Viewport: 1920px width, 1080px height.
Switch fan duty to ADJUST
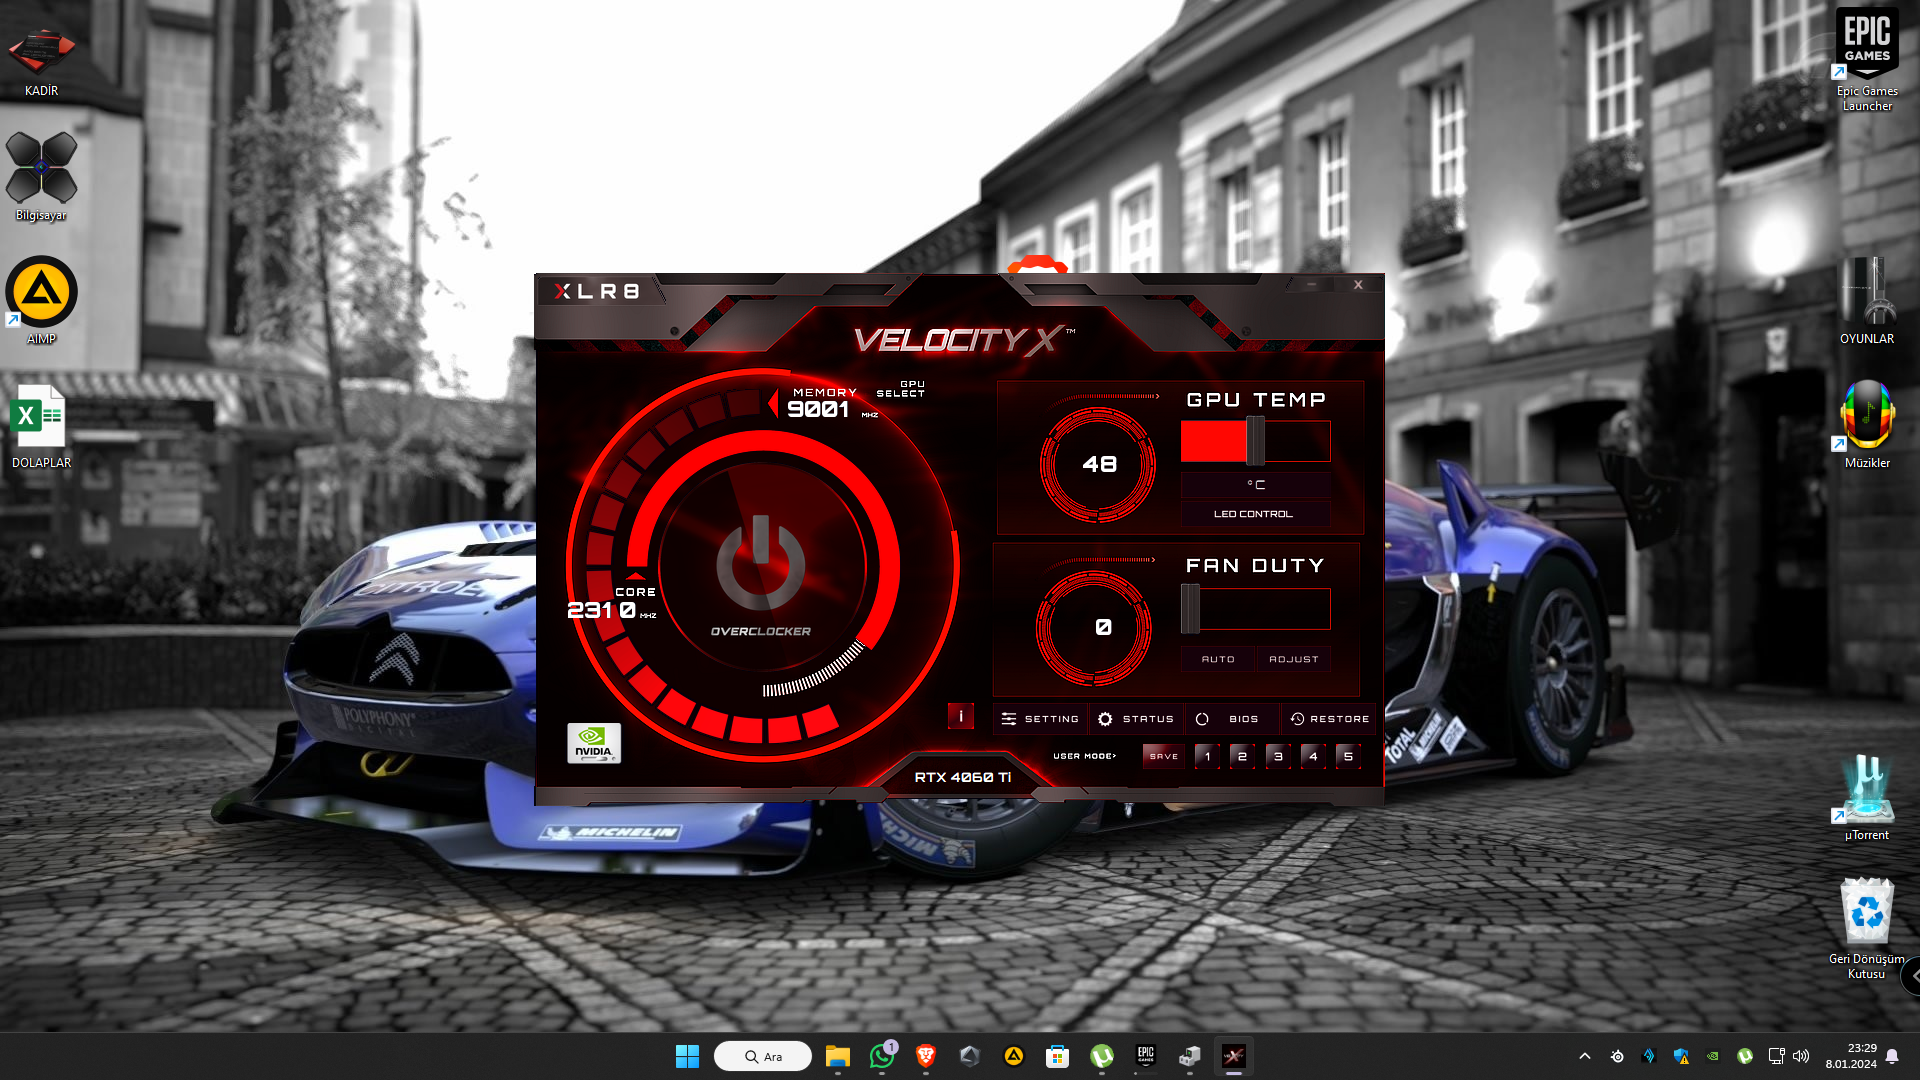[x=1294, y=659]
